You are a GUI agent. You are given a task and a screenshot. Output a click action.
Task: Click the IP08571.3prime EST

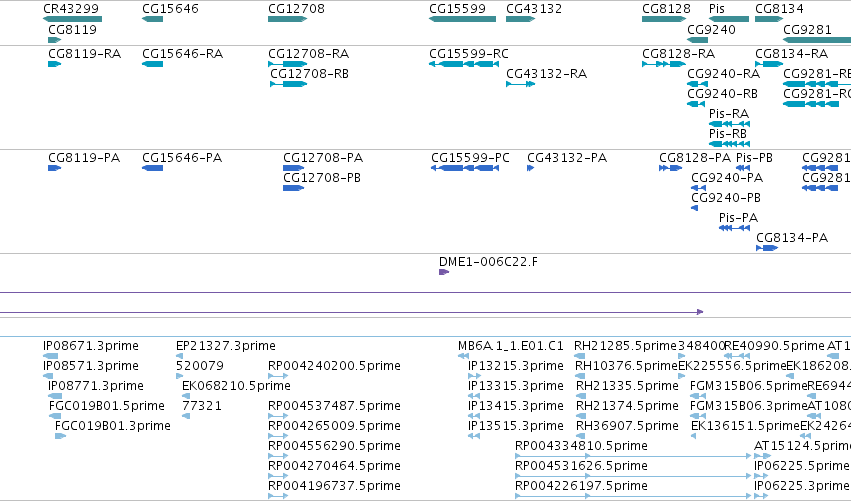48,376
